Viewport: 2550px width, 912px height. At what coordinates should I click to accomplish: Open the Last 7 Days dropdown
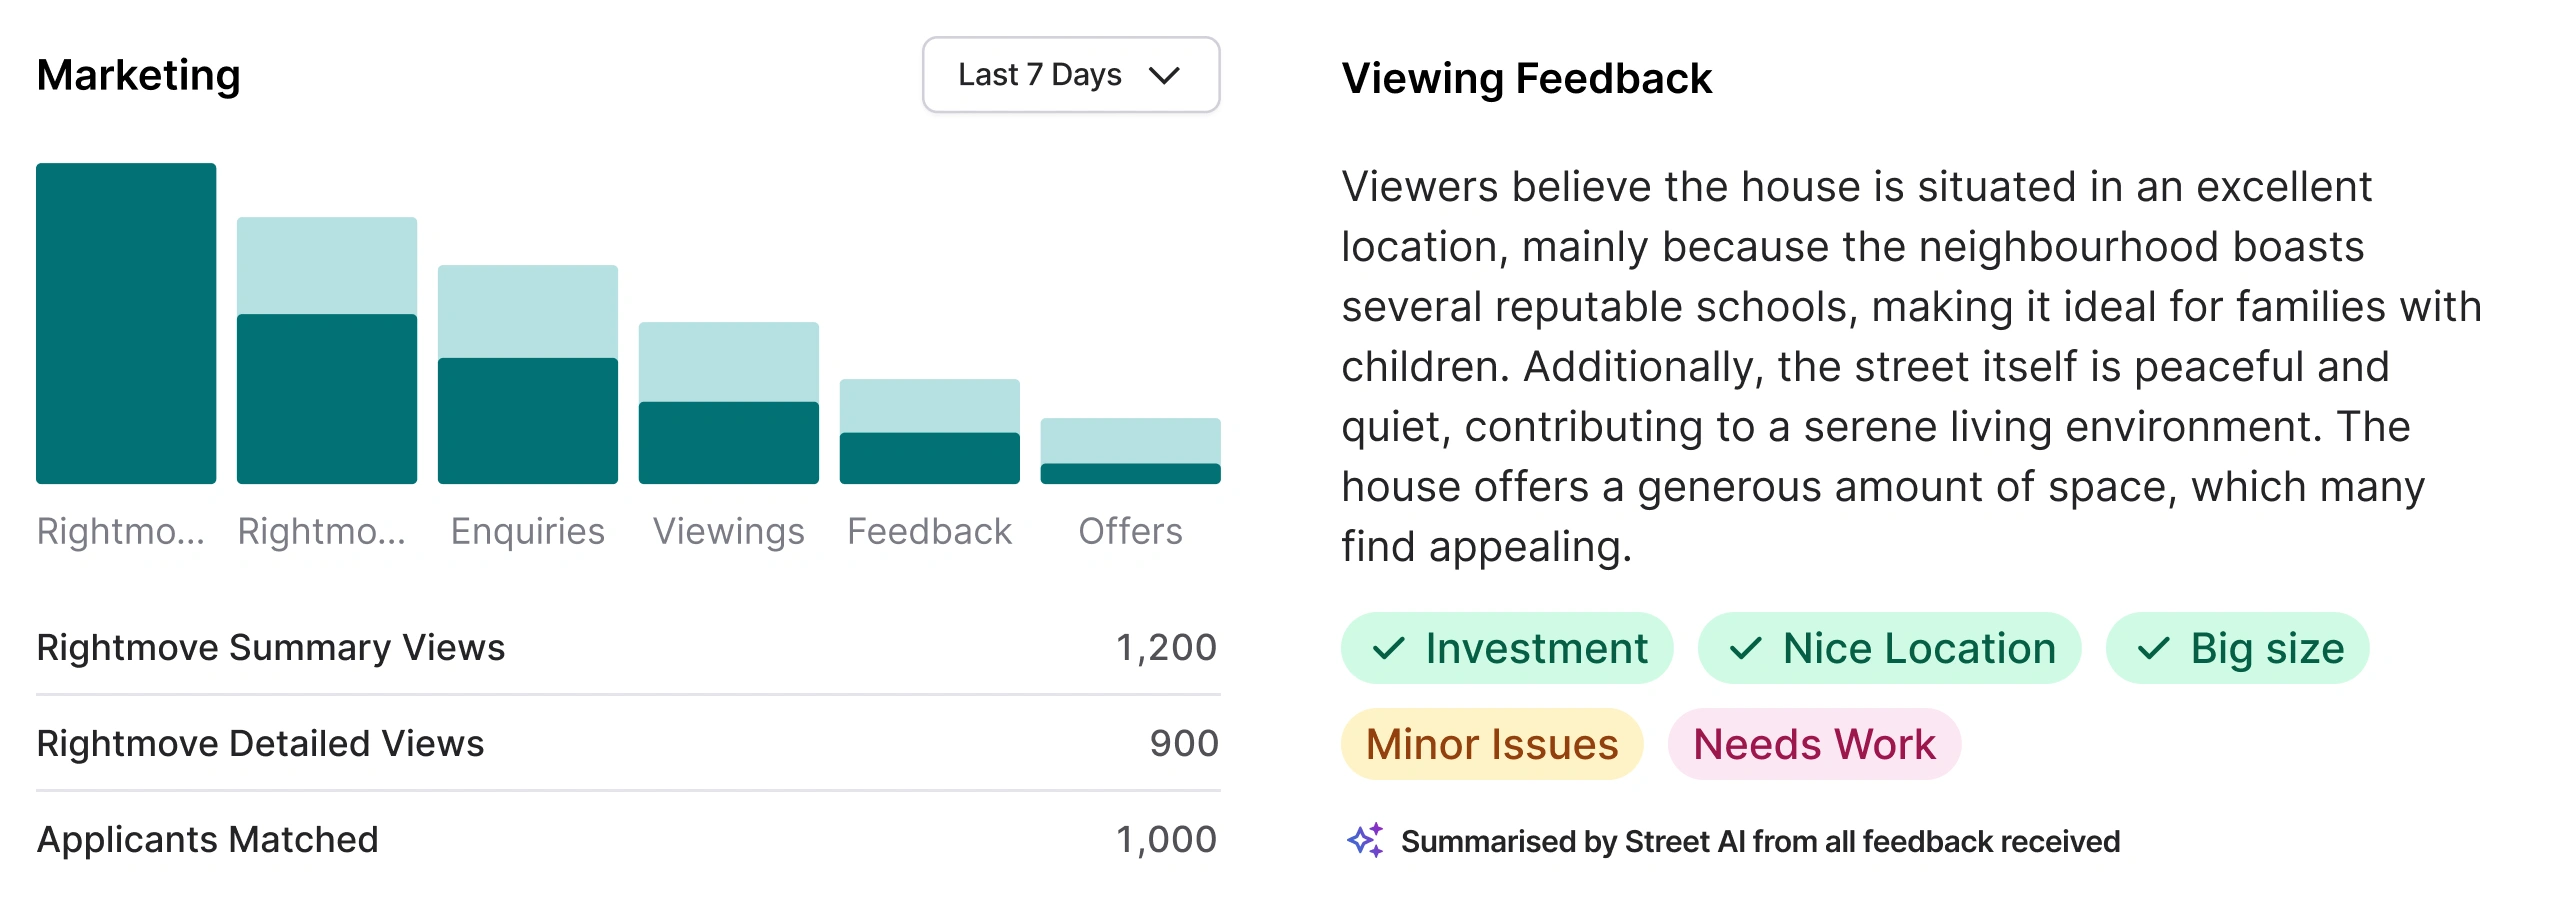1070,75
